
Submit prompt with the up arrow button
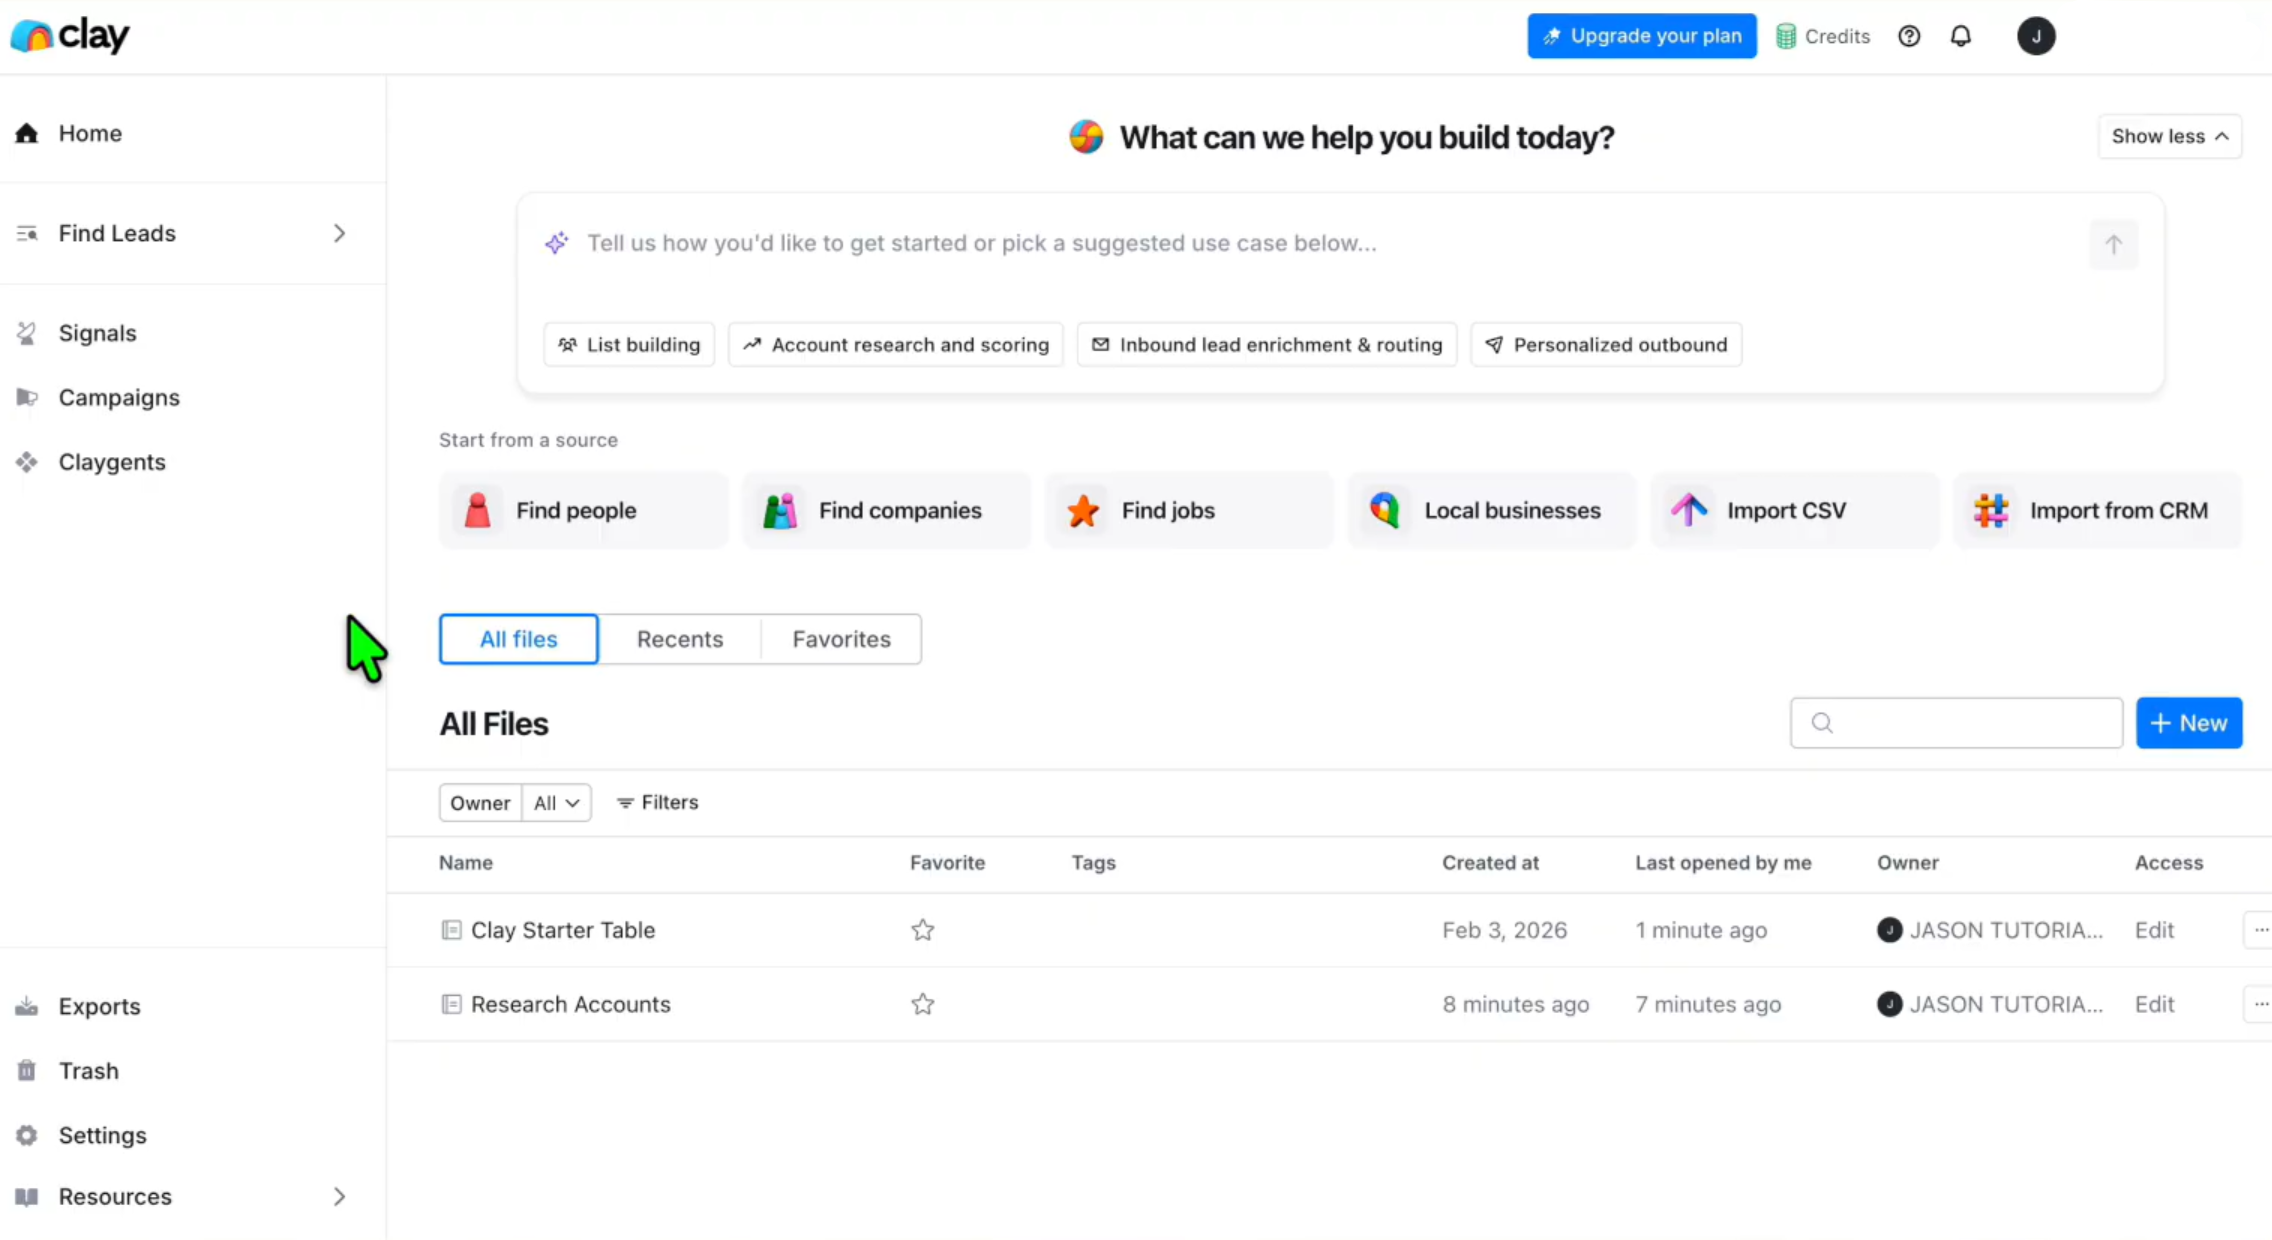[x=2113, y=244]
